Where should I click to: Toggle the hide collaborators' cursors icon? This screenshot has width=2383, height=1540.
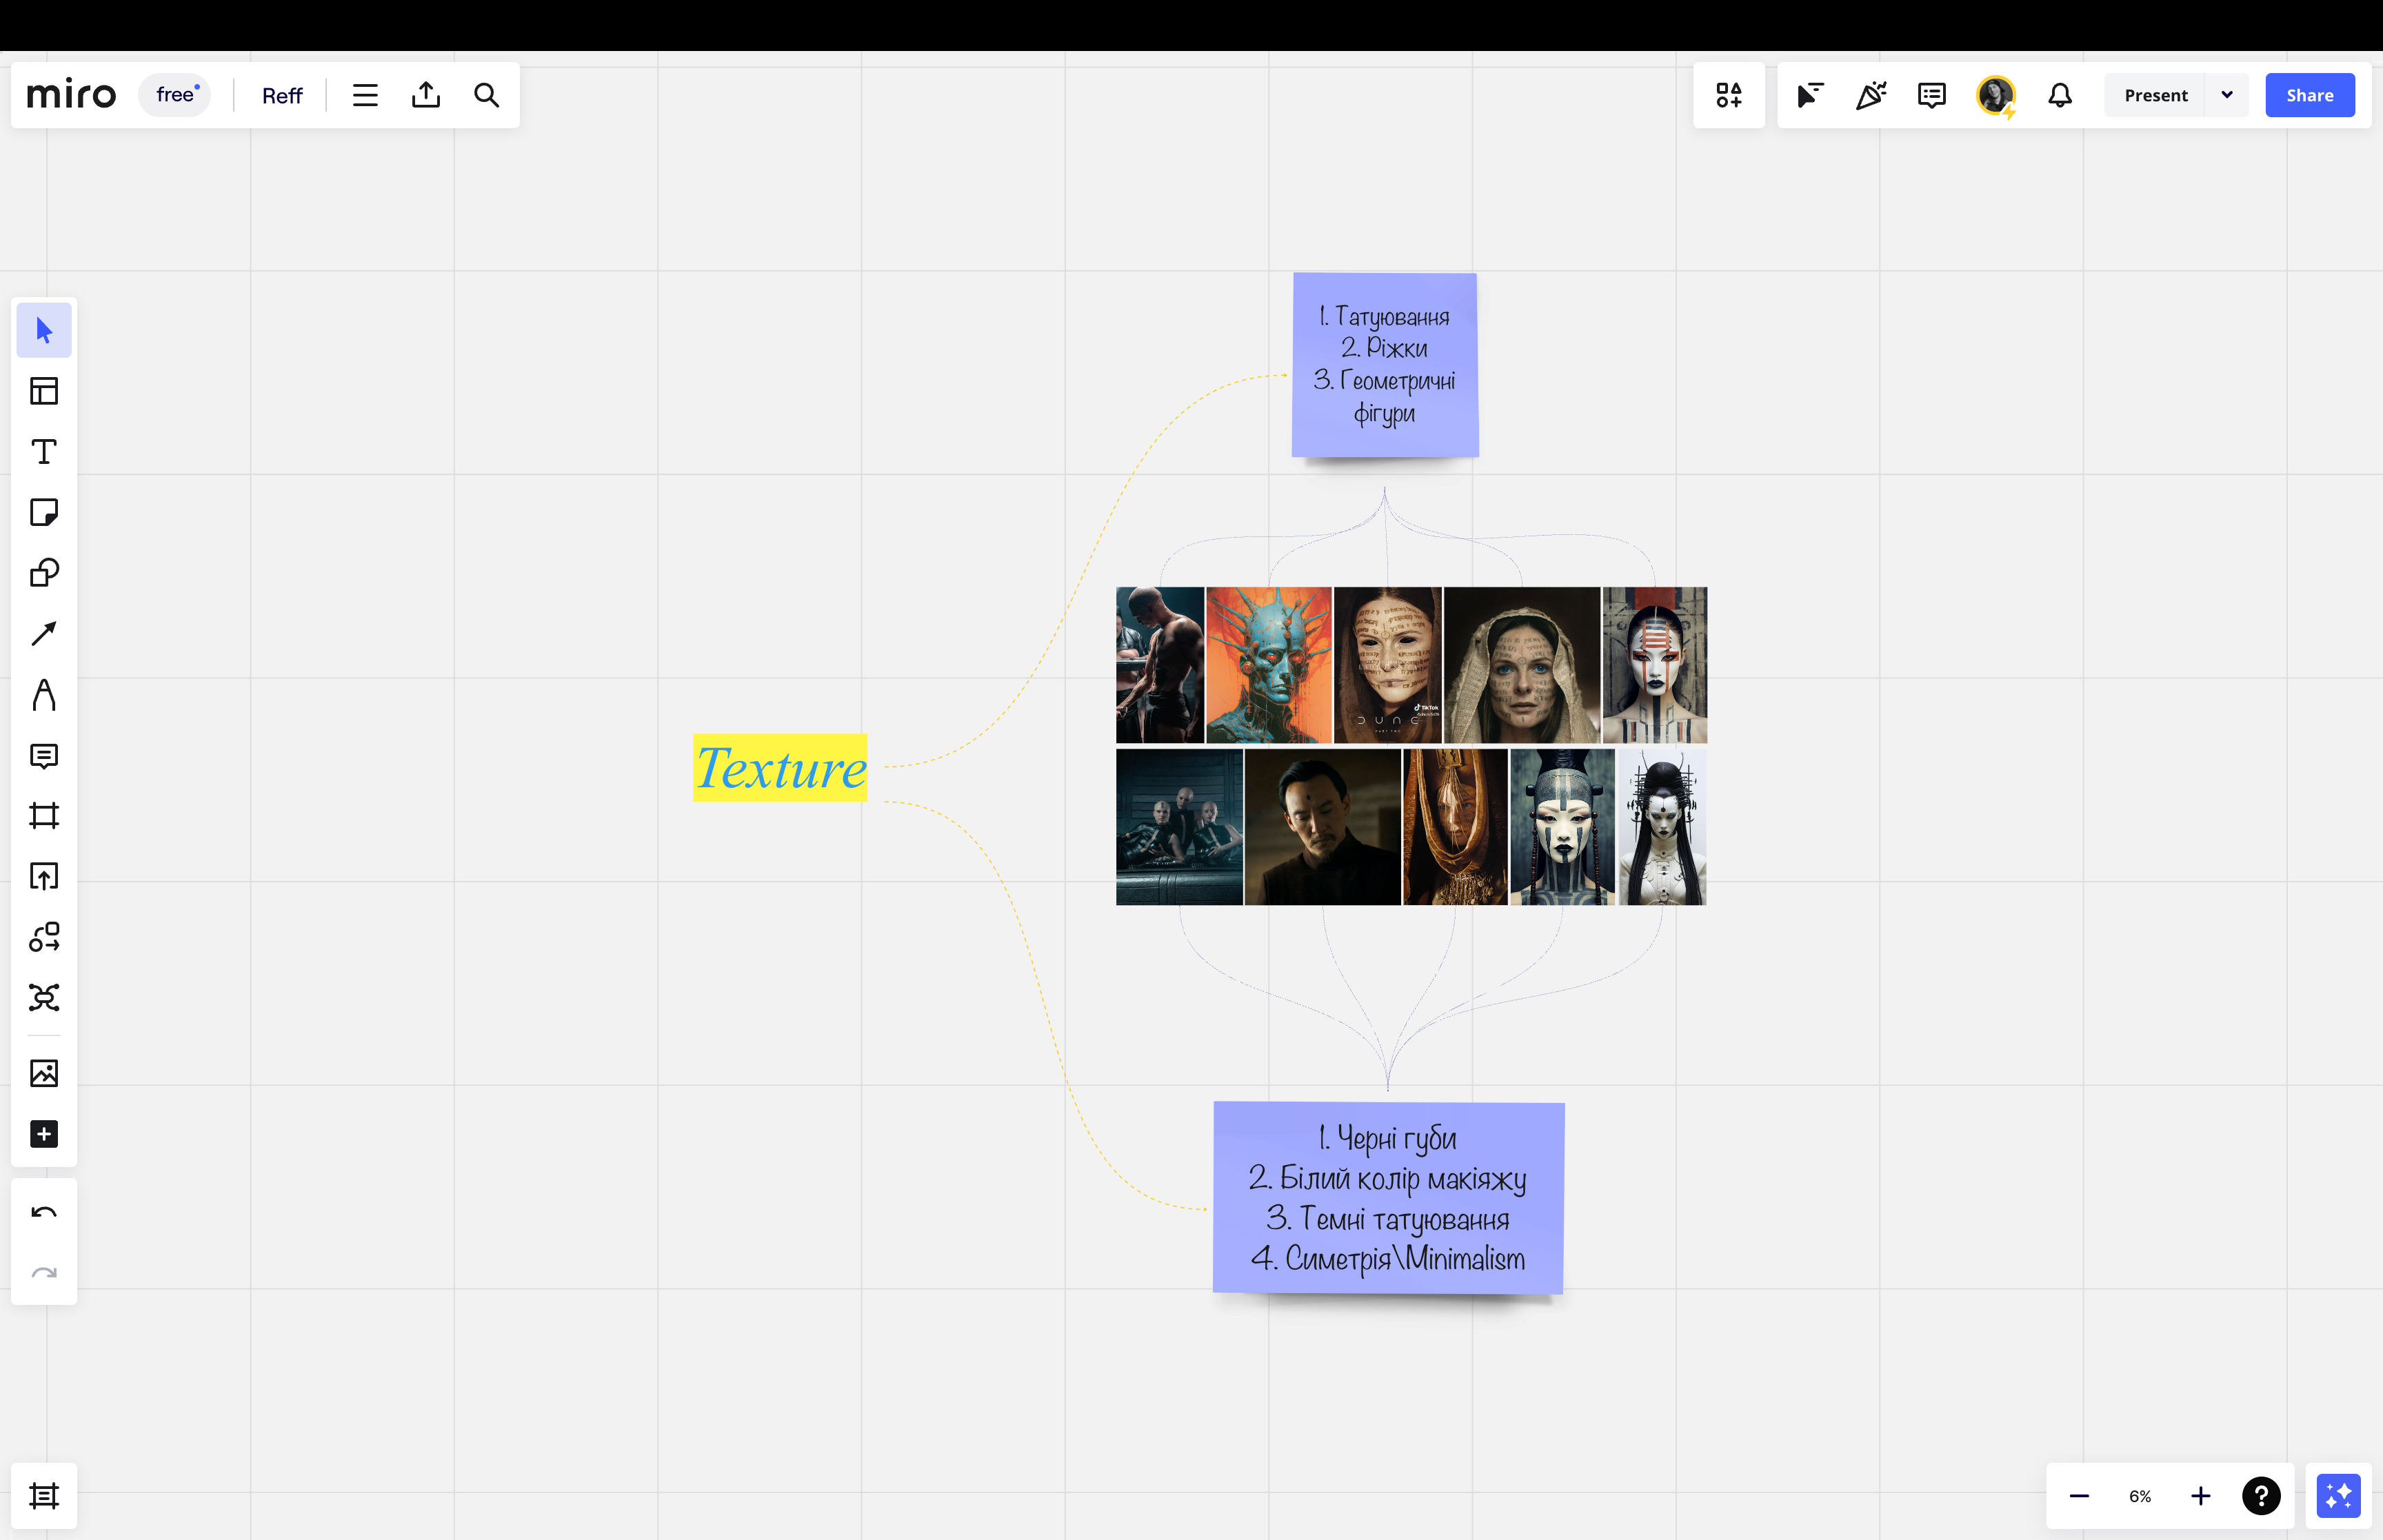point(1810,95)
